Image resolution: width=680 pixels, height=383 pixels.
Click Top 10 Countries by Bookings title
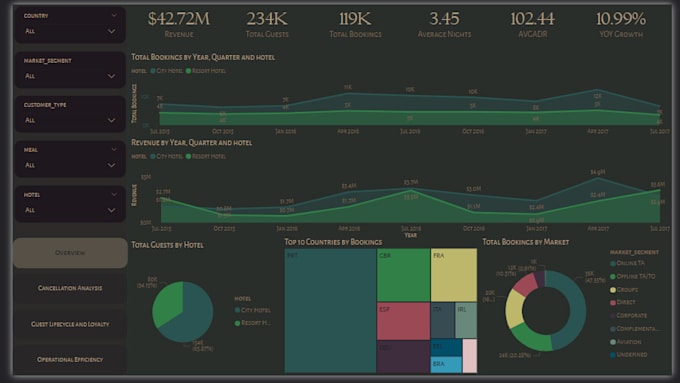[x=333, y=242]
